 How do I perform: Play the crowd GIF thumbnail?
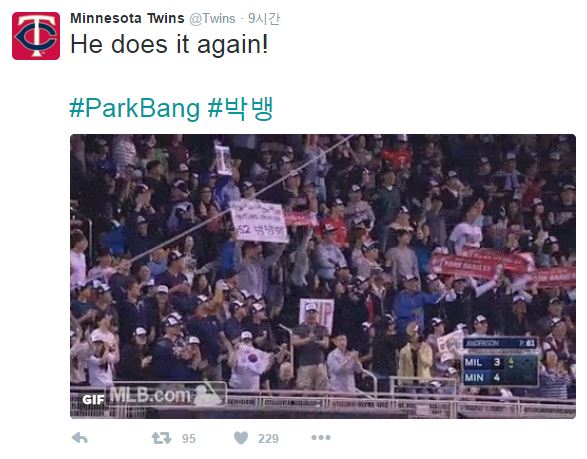pyautogui.click(x=323, y=276)
